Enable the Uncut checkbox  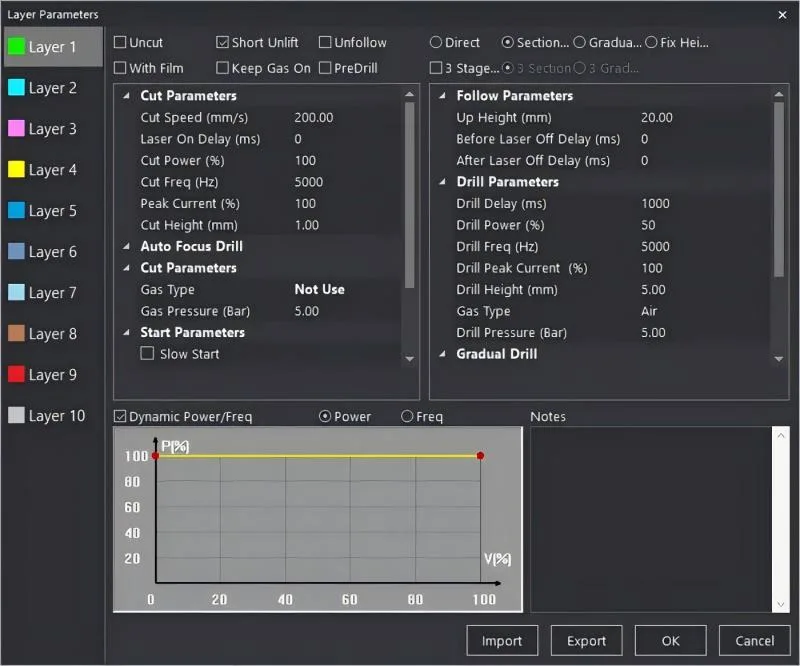[x=120, y=42]
